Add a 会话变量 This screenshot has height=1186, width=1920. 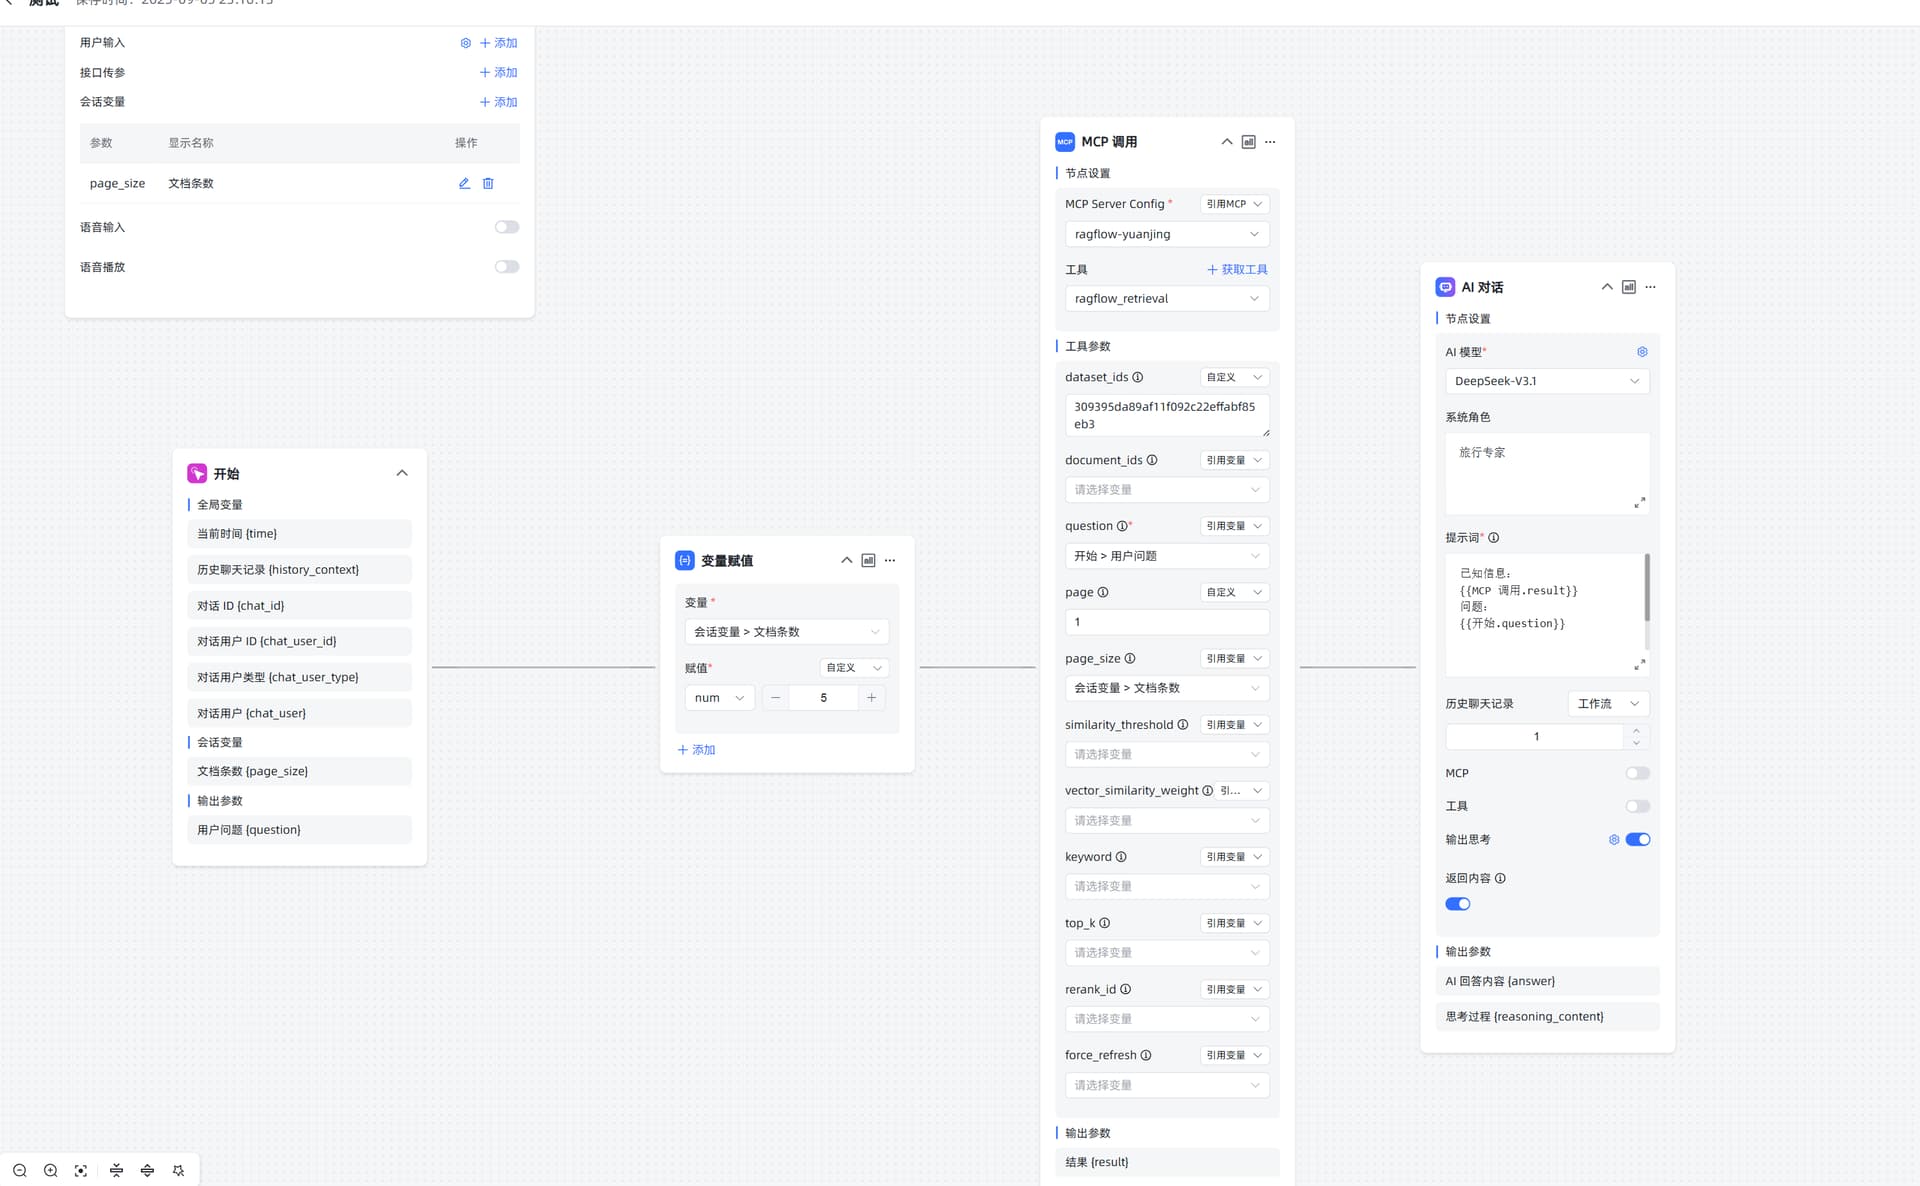click(498, 102)
